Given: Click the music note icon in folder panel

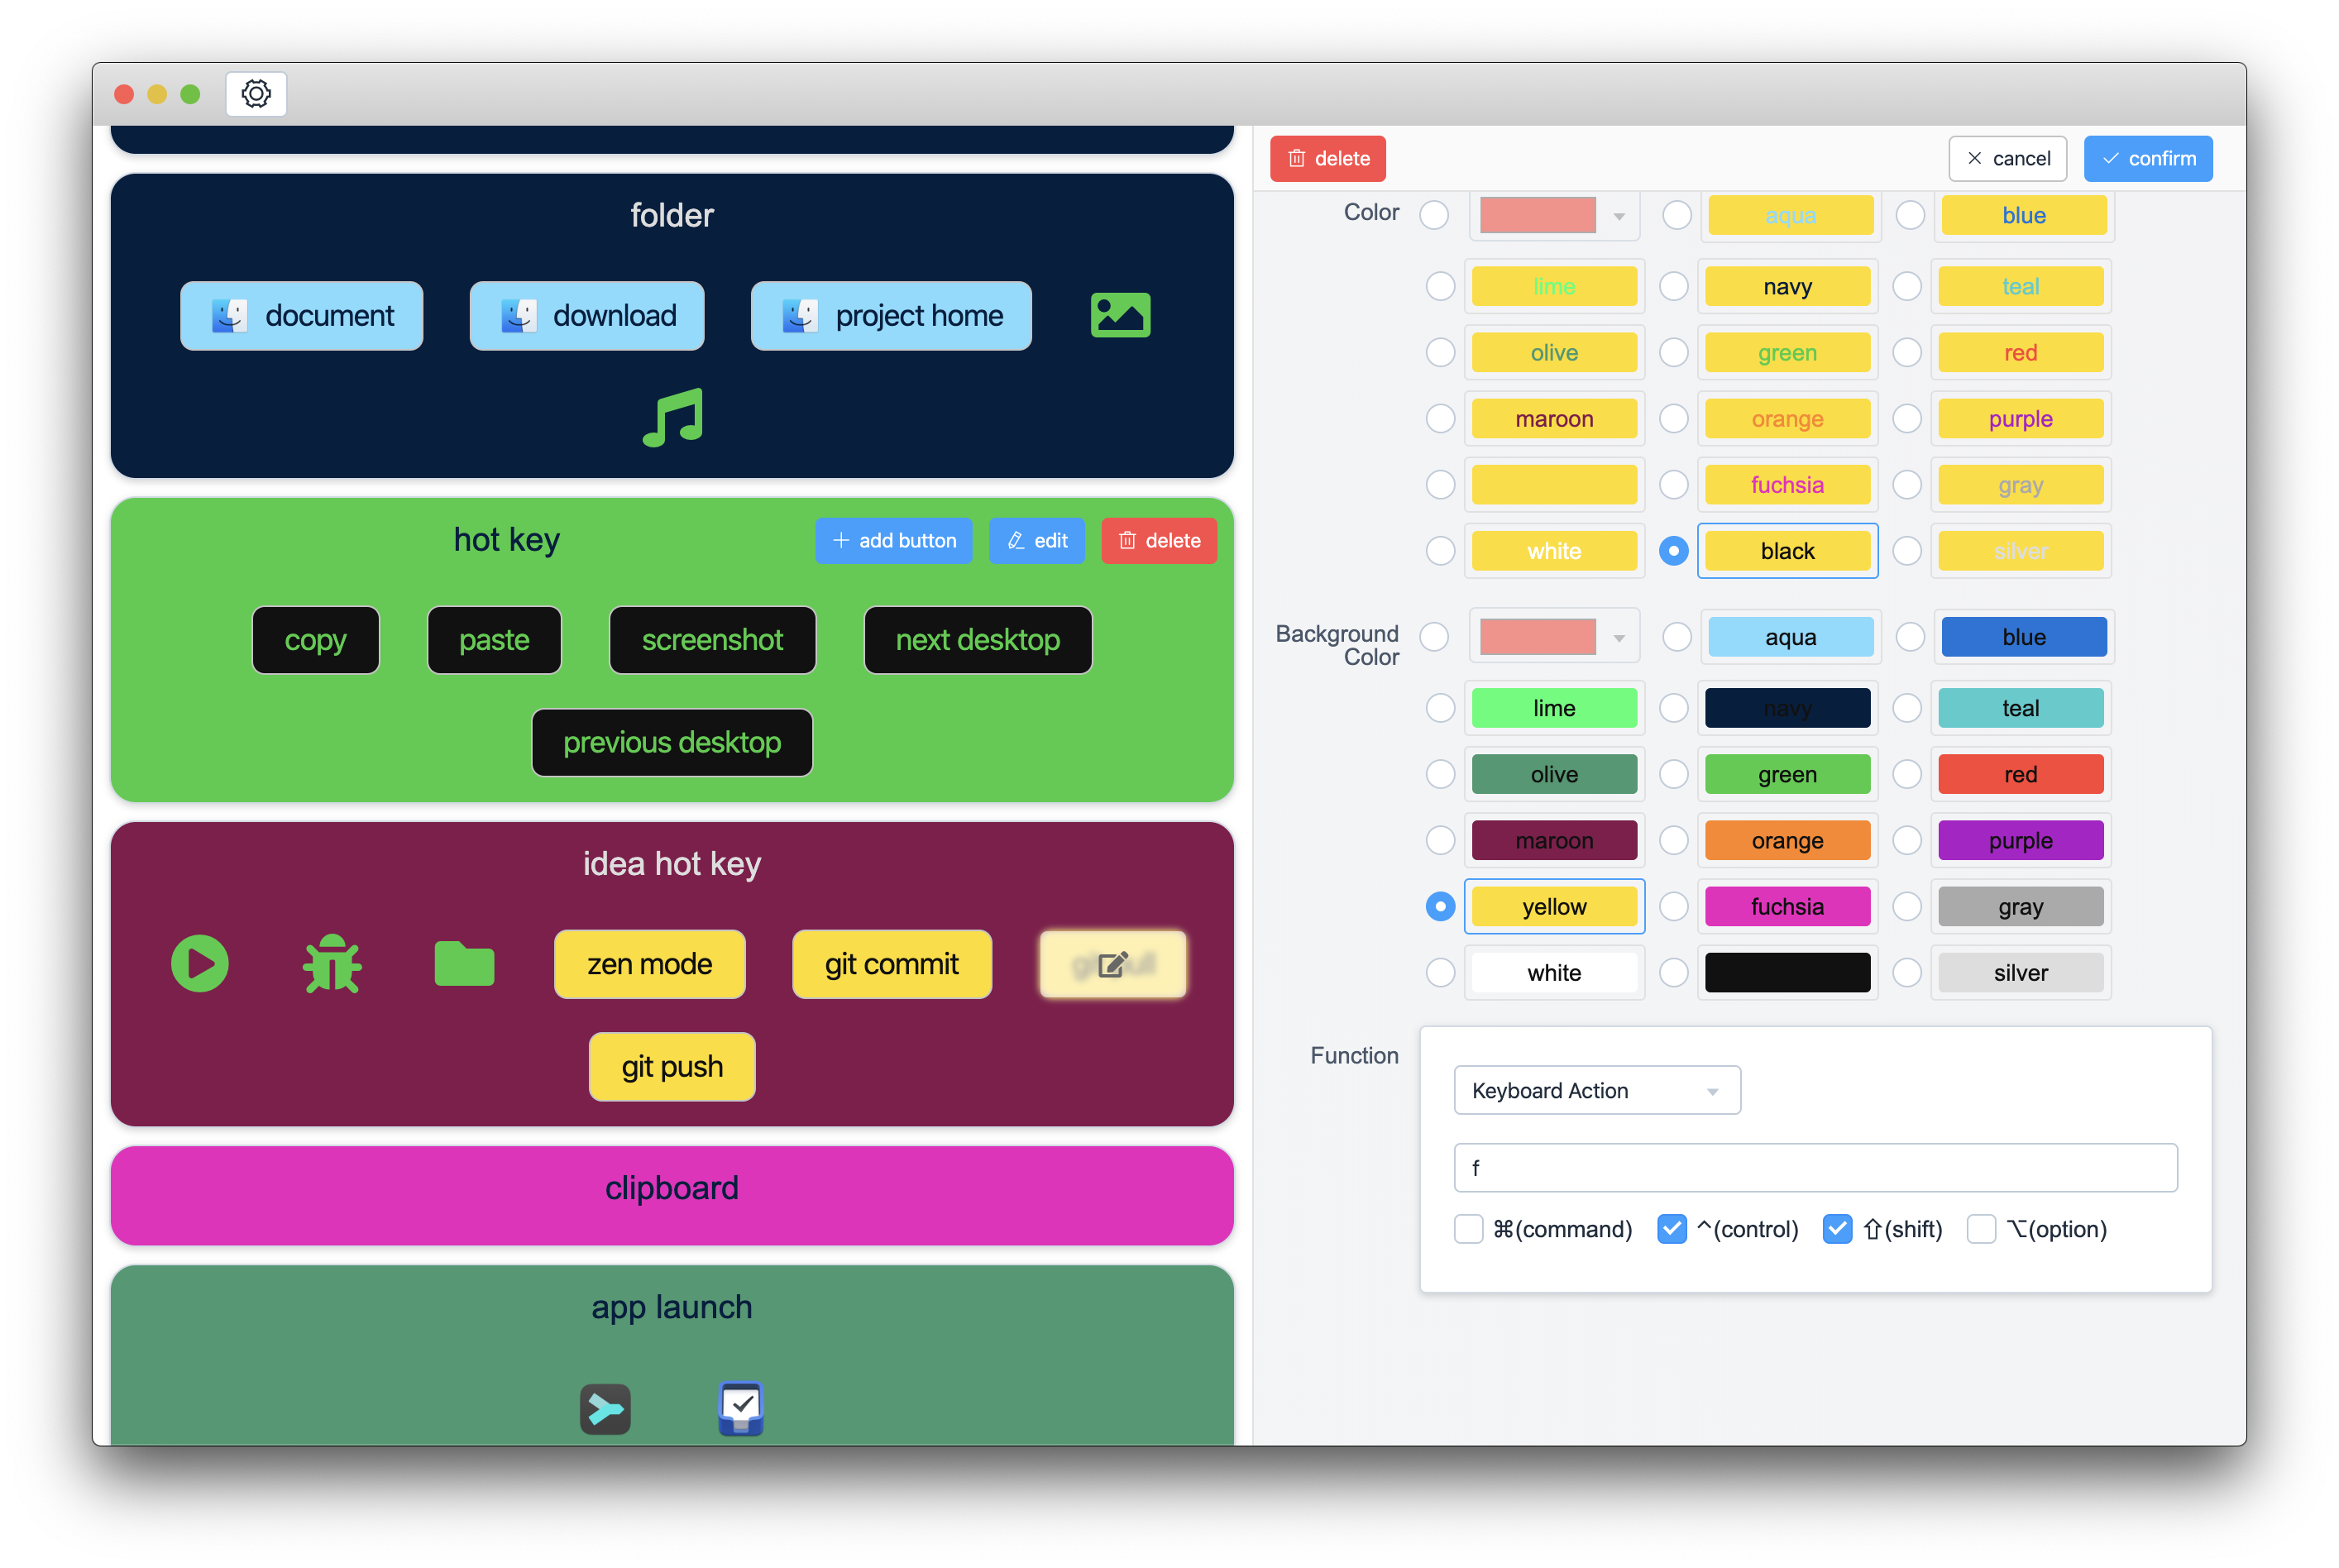Looking at the screenshot, I should [x=672, y=417].
